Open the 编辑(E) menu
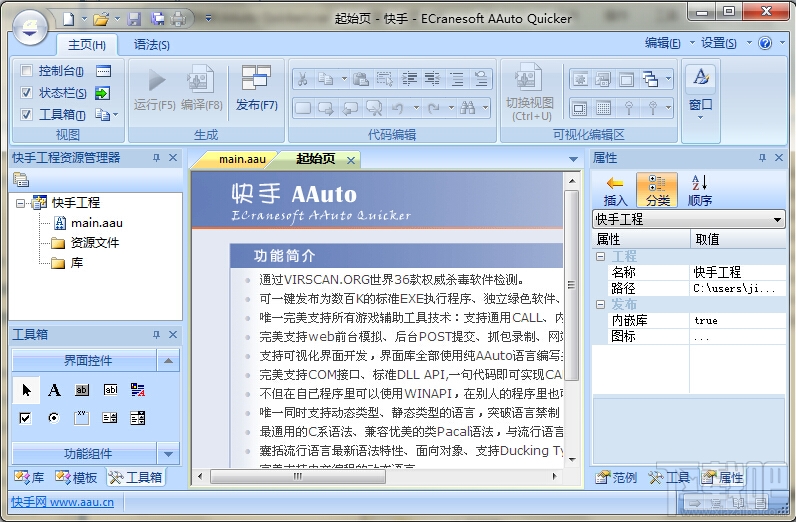 [x=662, y=43]
